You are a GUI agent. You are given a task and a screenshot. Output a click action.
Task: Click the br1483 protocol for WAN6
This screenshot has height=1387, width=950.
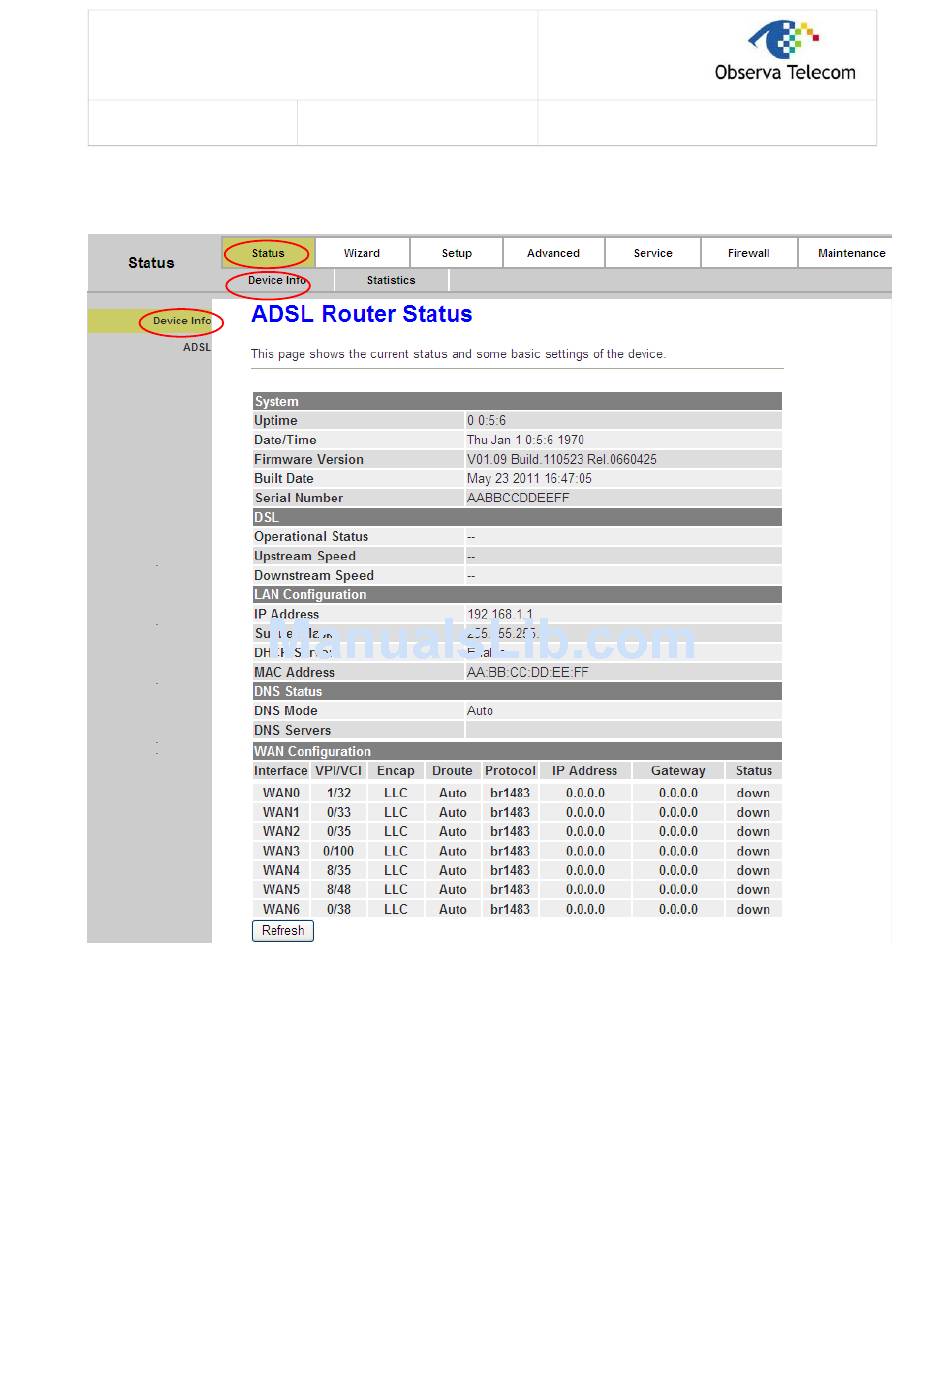(x=510, y=910)
